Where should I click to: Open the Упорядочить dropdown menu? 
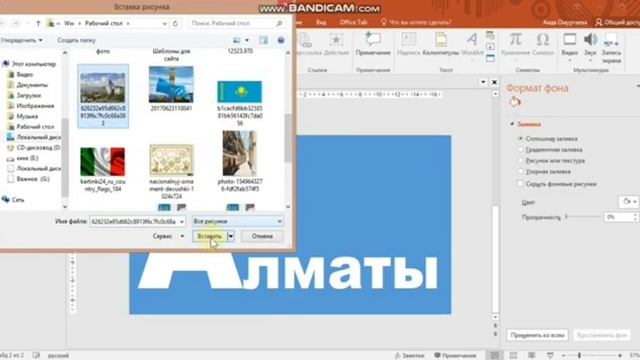click(x=21, y=40)
